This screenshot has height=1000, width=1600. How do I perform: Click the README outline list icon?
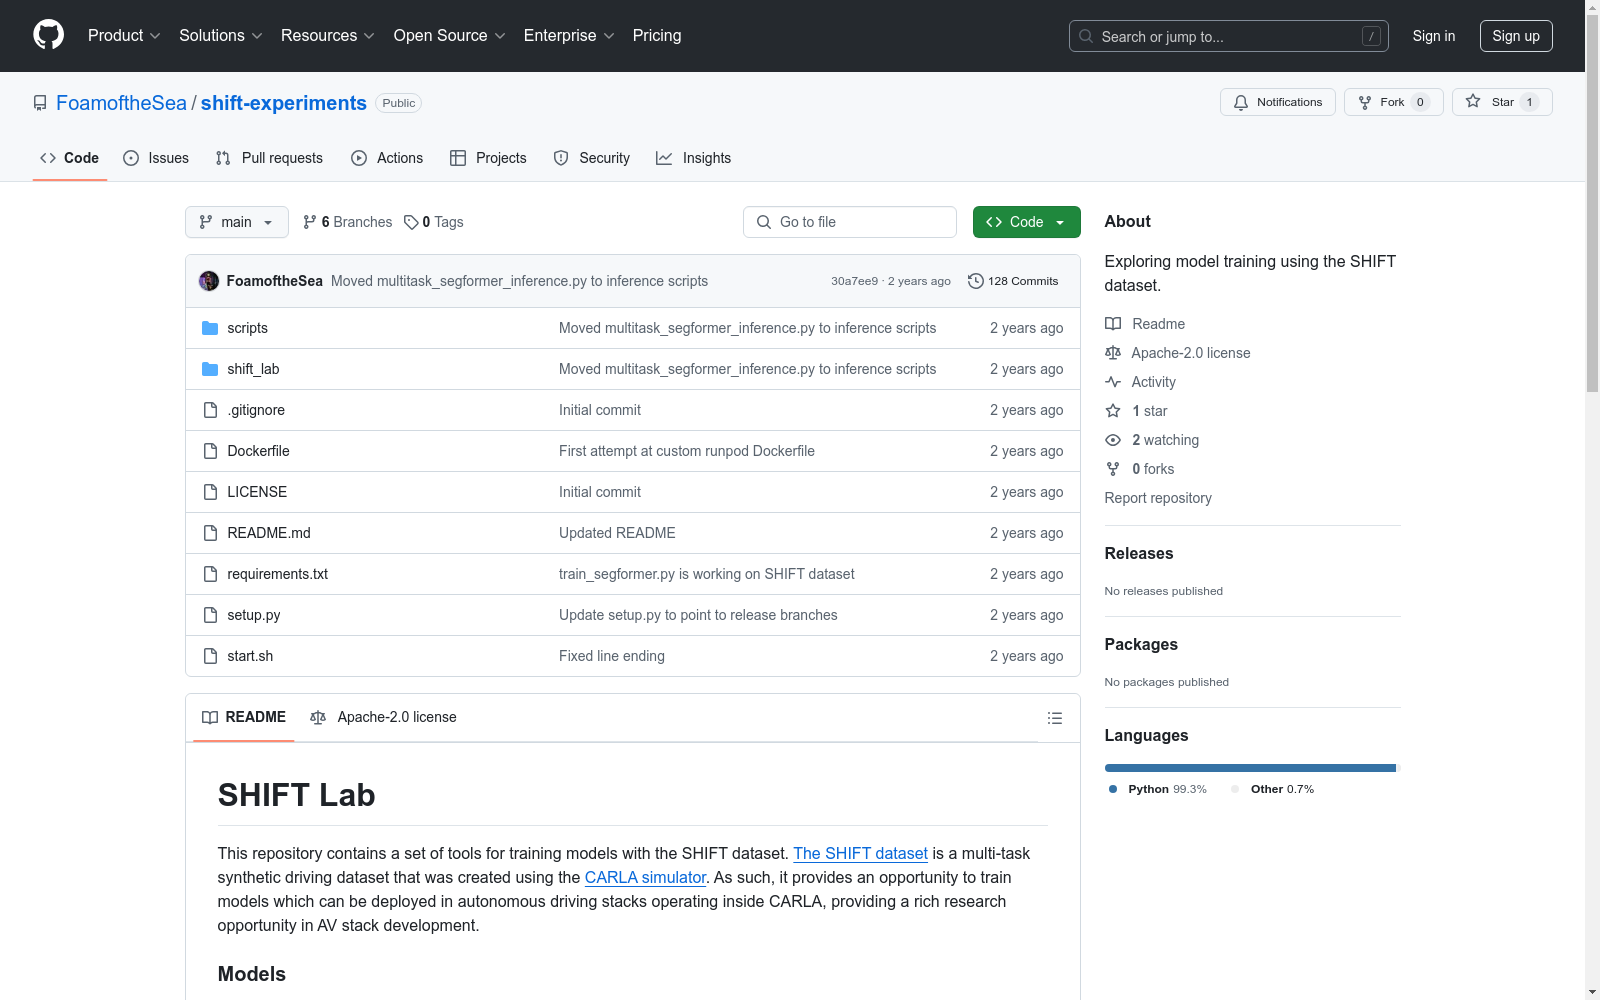(x=1054, y=718)
